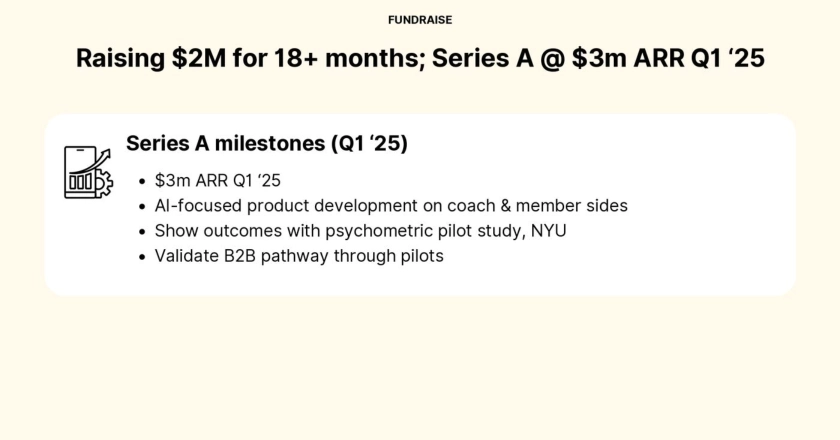
Task: Click the FUNDRAISE section label
Action: click(420, 19)
